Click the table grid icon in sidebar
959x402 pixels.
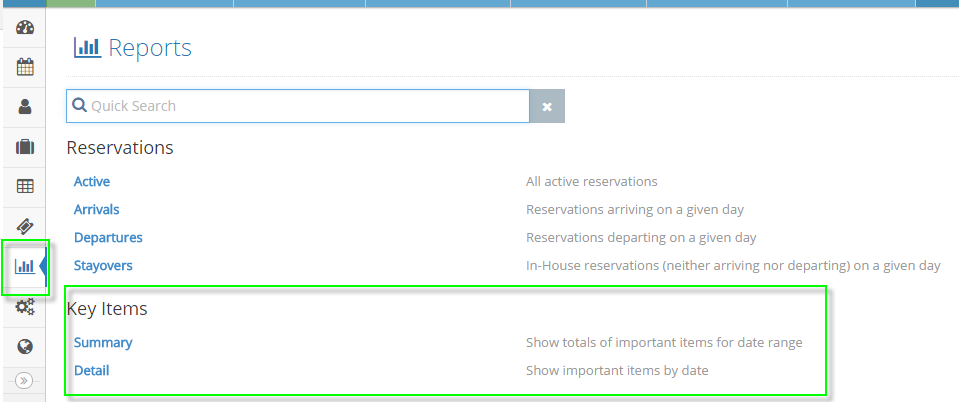25,186
